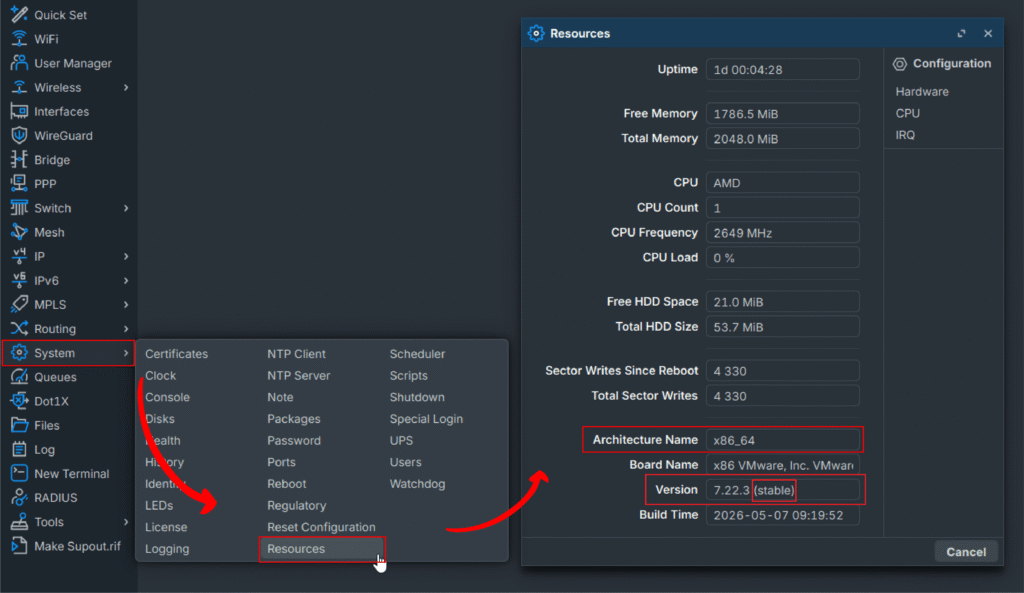Click the Architecture Name field

coord(782,440)
